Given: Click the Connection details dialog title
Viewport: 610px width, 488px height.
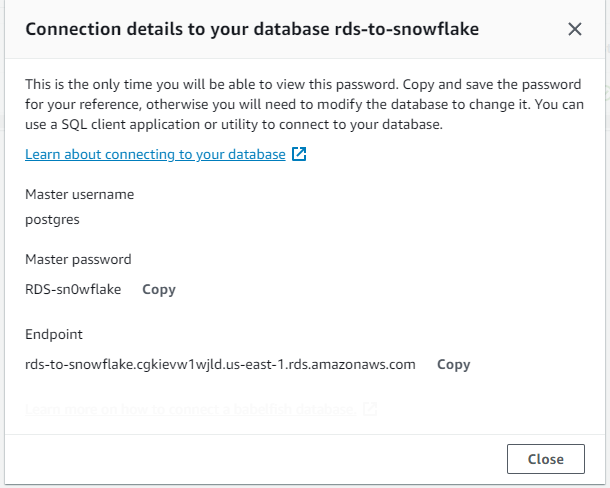Looking at the screenshot, I should [x=252, y=29].
